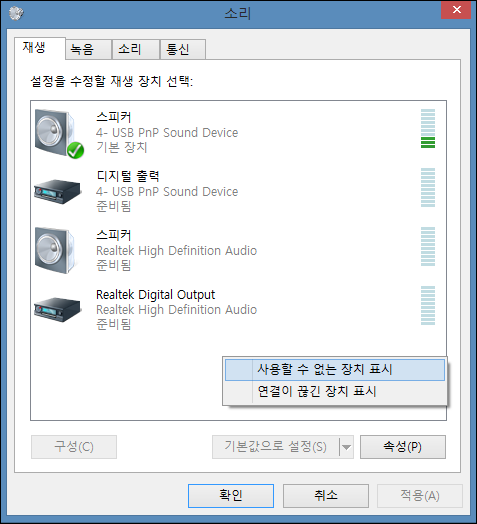Click the sound icon in title bar
Viewport: 477px width, 524px height.
coord(16,13)
